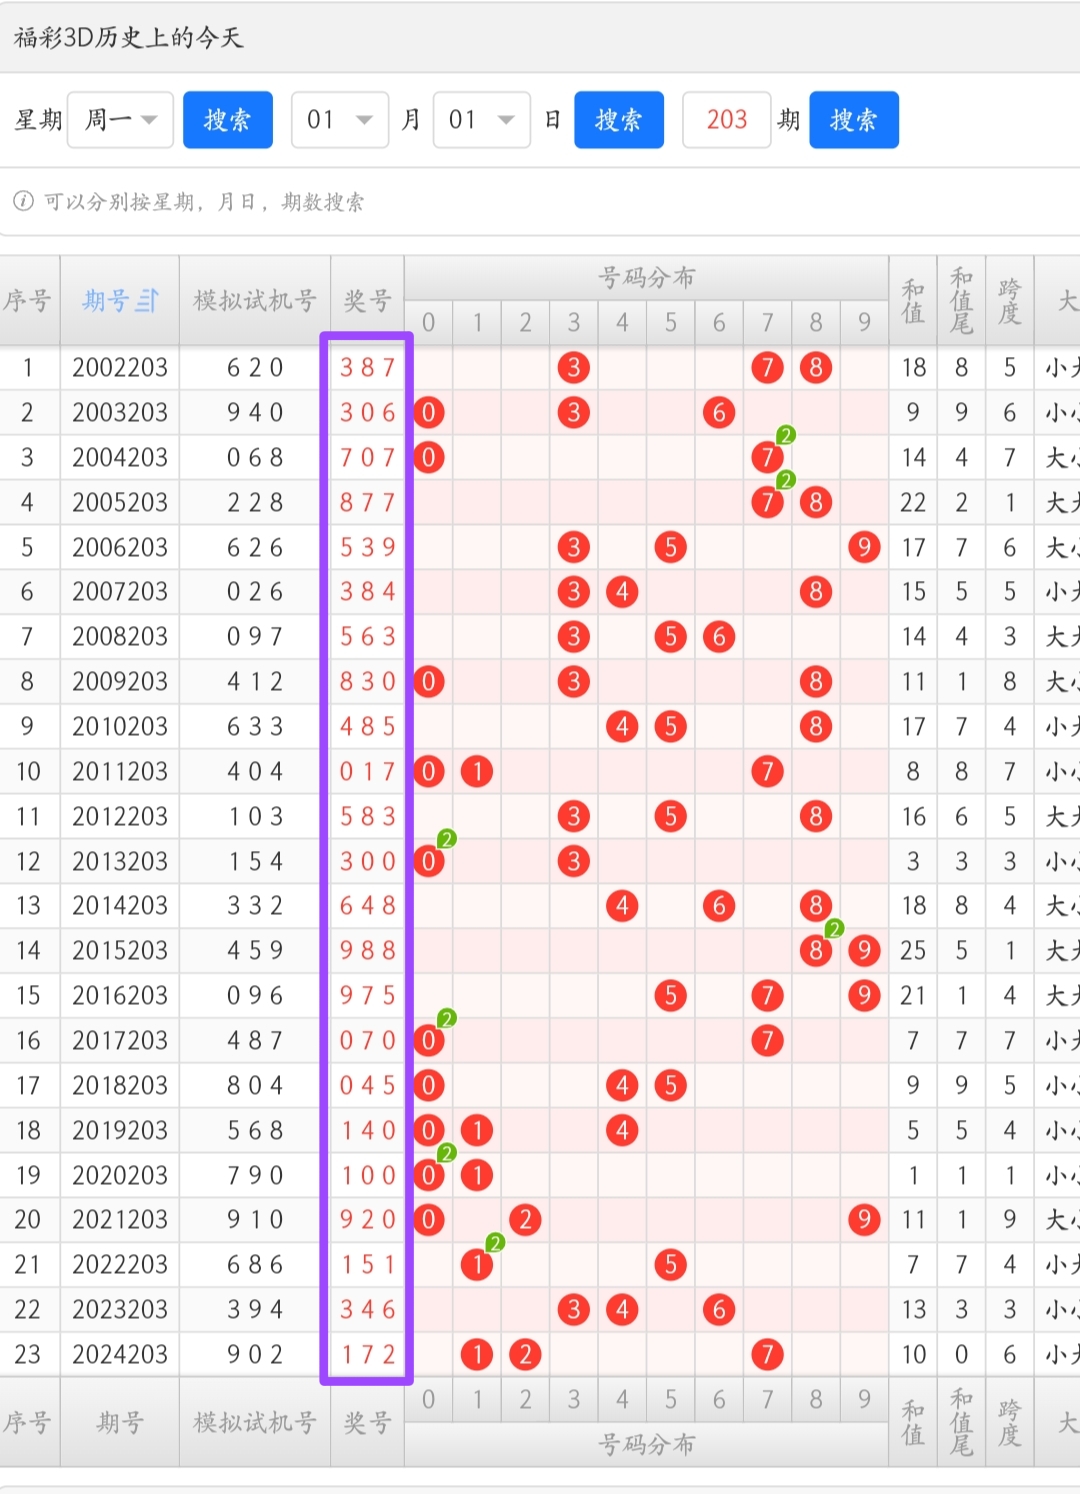Click winning number 988 in row 14
Viewport: 1080px width, 1494px height.
tap(367, 950)
